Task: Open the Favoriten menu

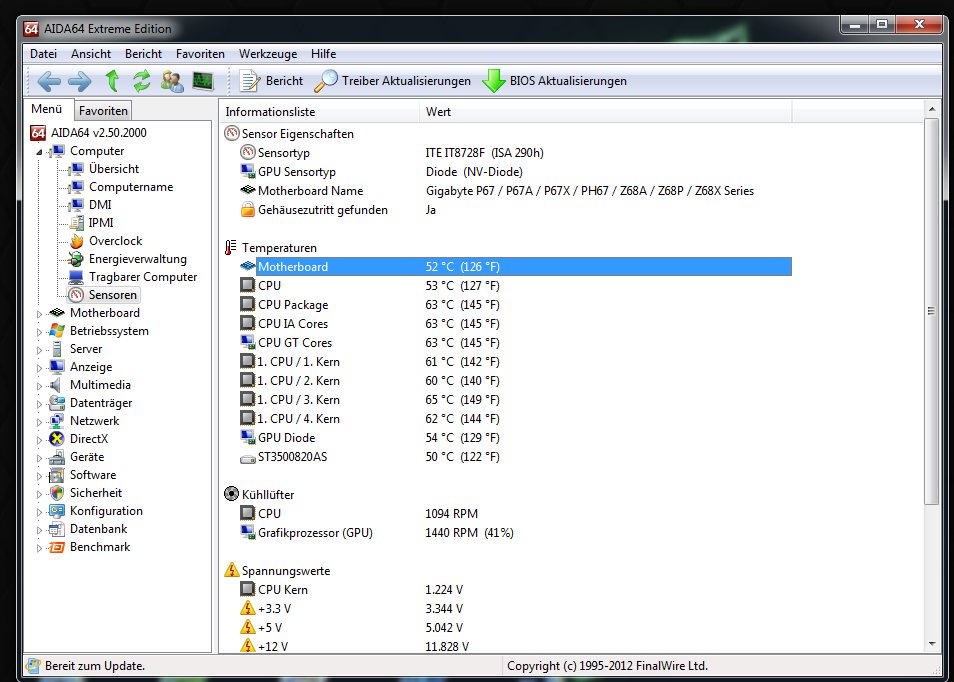Action: [x=200, y=54]
